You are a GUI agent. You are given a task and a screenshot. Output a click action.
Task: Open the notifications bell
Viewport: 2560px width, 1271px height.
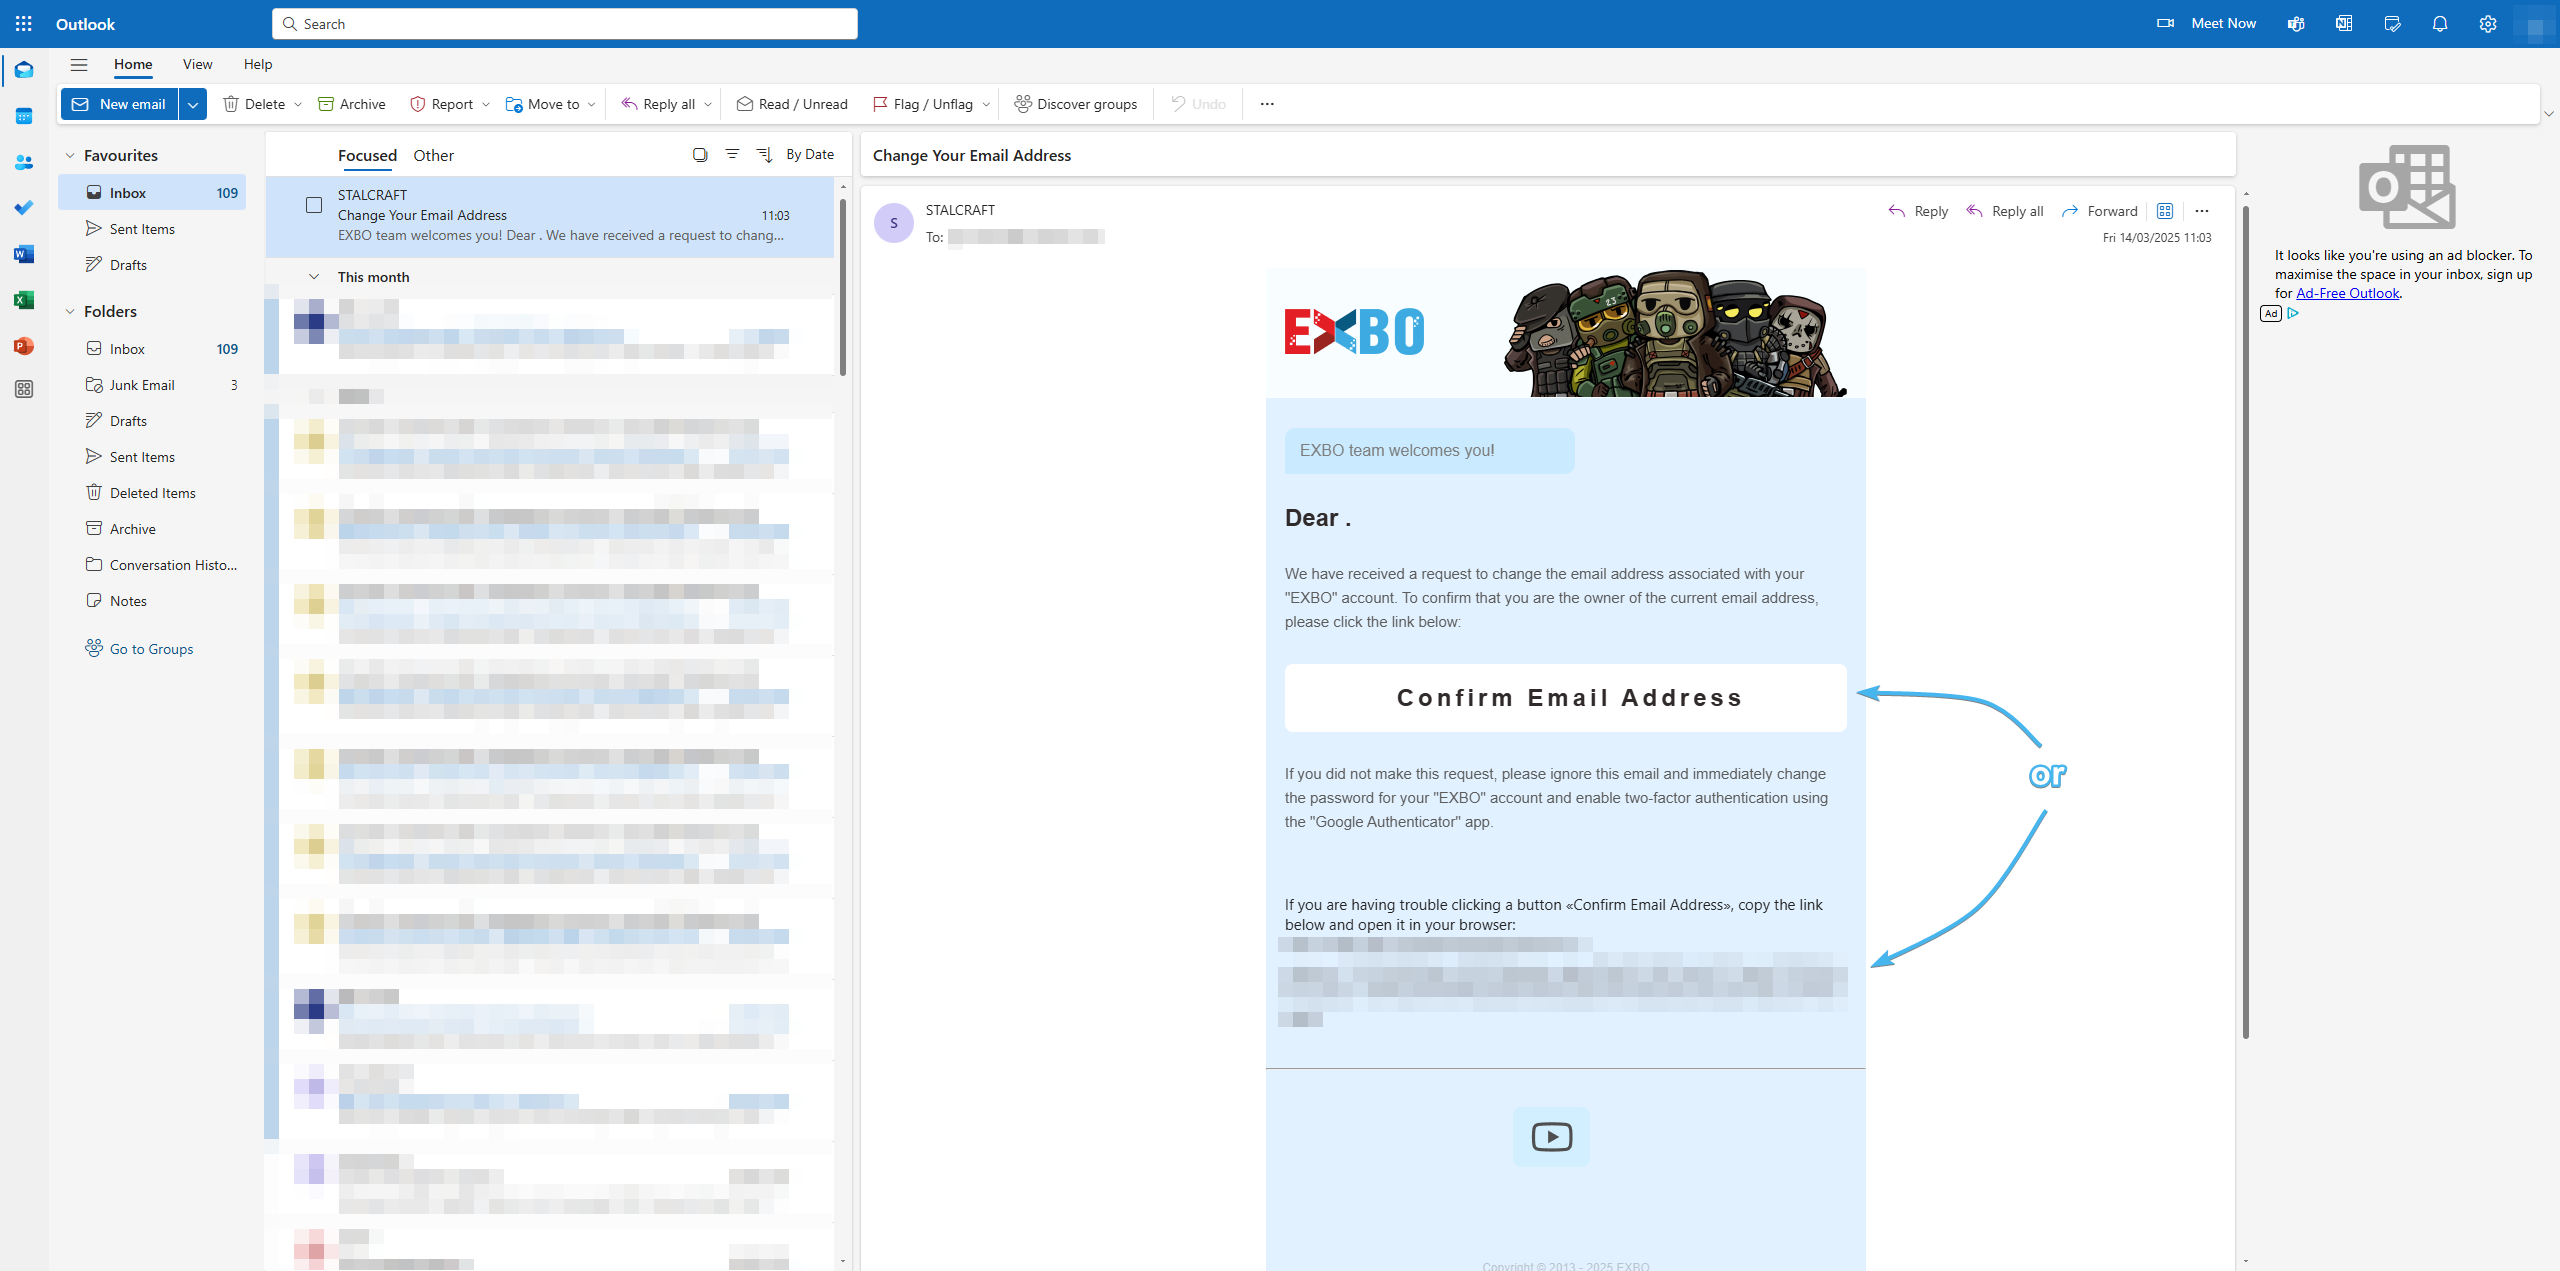pyautogui.click(x=2440, y=24)
